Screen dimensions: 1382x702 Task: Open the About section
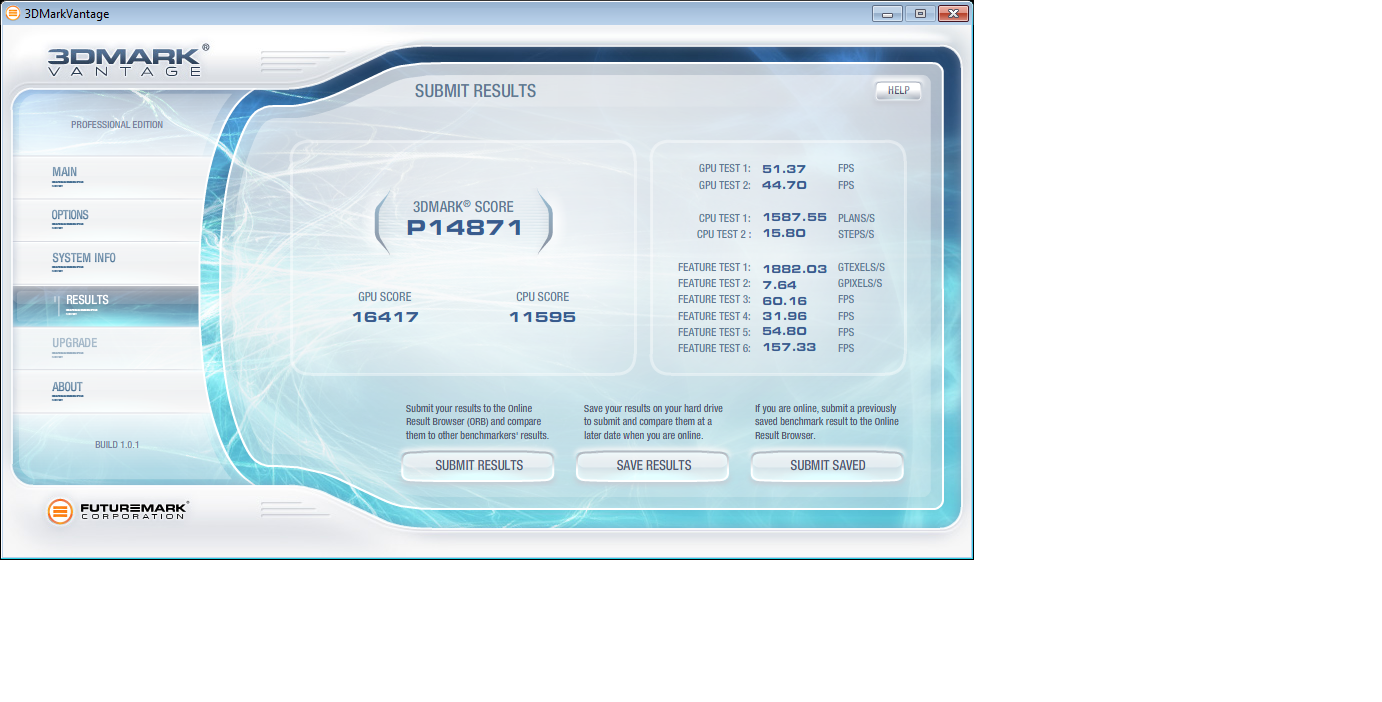click(x=105, y=391)
